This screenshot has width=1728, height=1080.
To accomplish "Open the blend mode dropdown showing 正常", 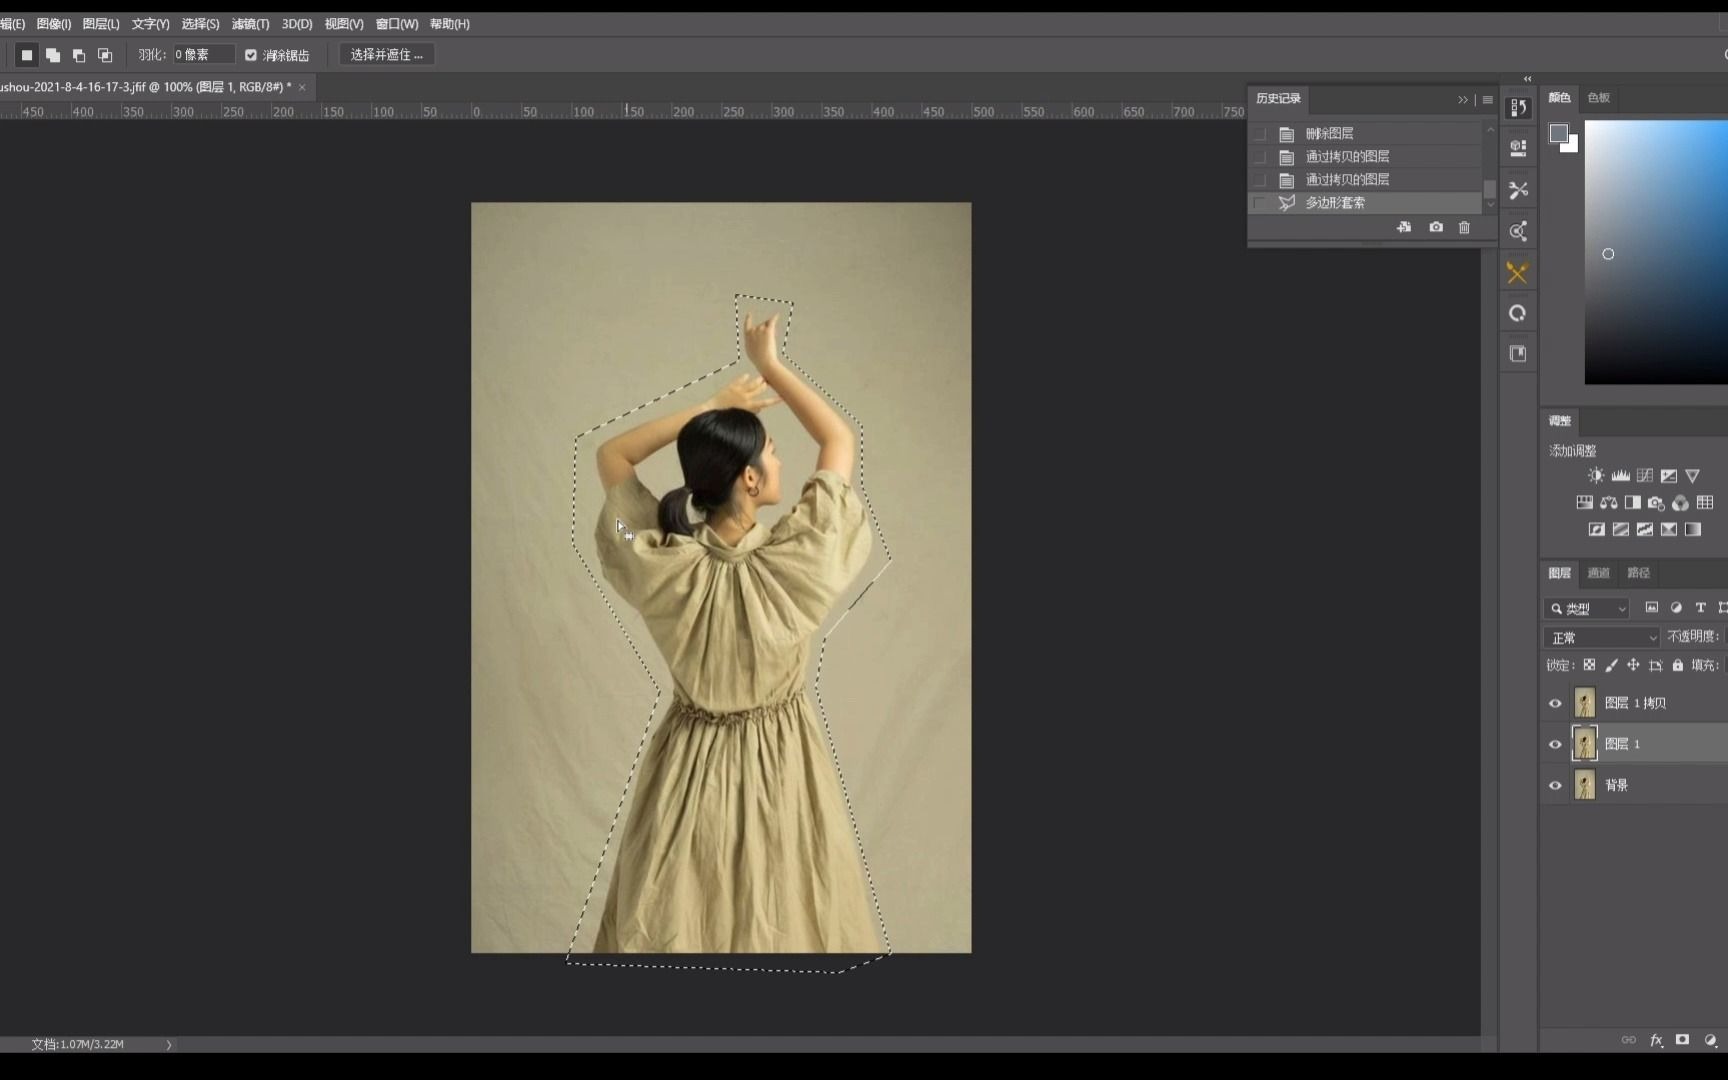I will pos(1600,637).
